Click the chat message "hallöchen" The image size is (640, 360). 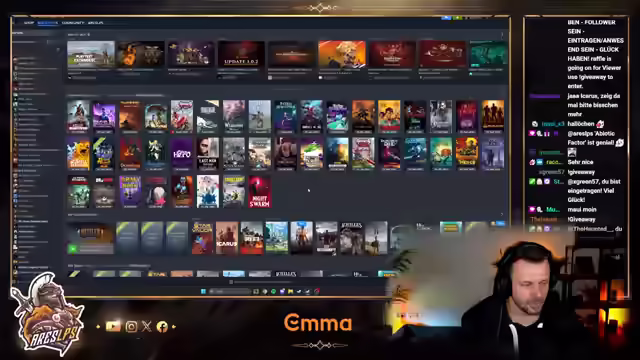click(581, 124)
